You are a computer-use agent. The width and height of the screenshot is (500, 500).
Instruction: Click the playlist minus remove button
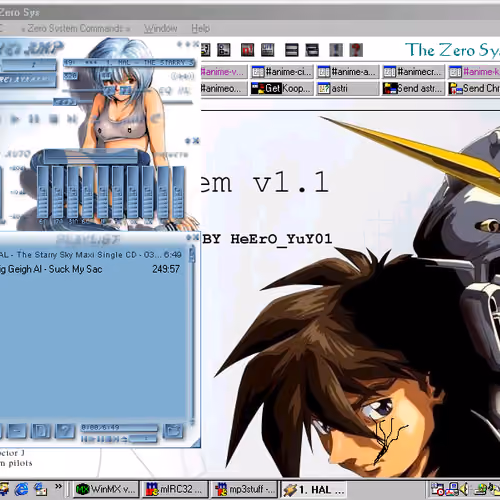(x=17, y=431)
